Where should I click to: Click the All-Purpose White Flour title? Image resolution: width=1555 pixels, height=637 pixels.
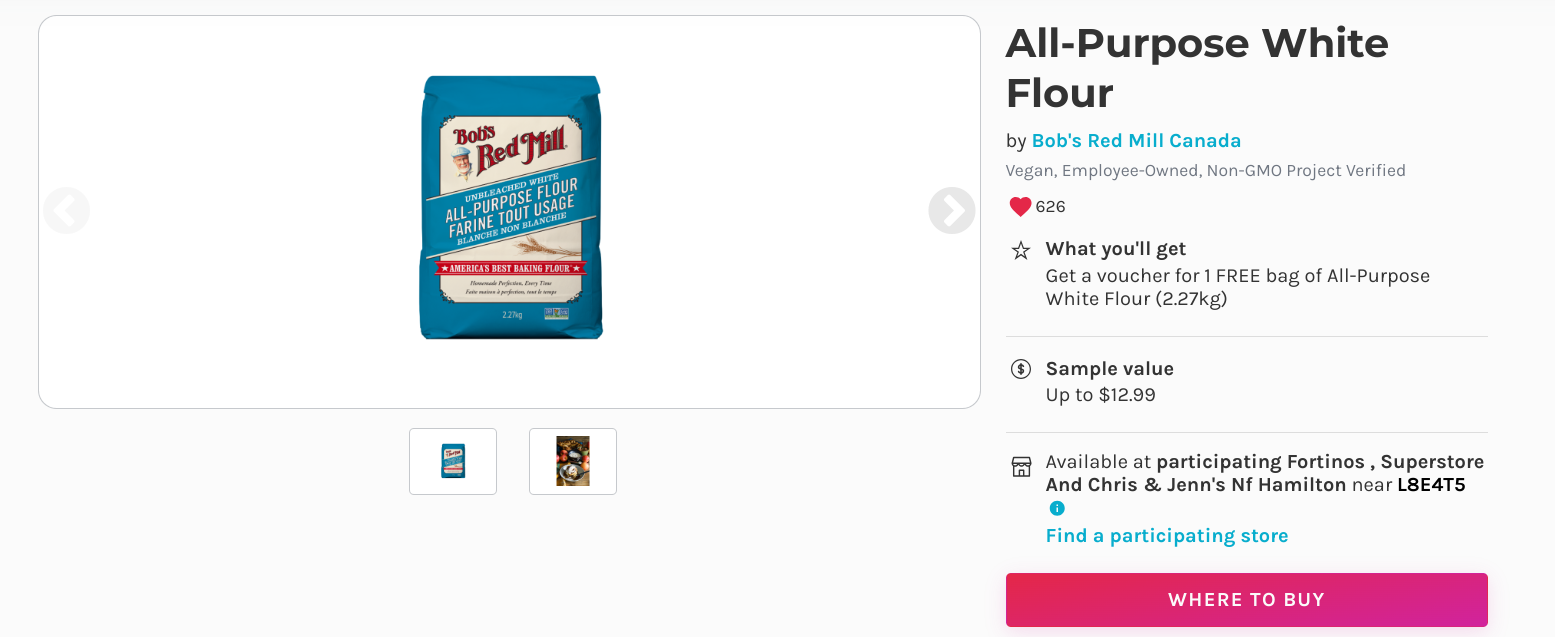point(1197,68)
